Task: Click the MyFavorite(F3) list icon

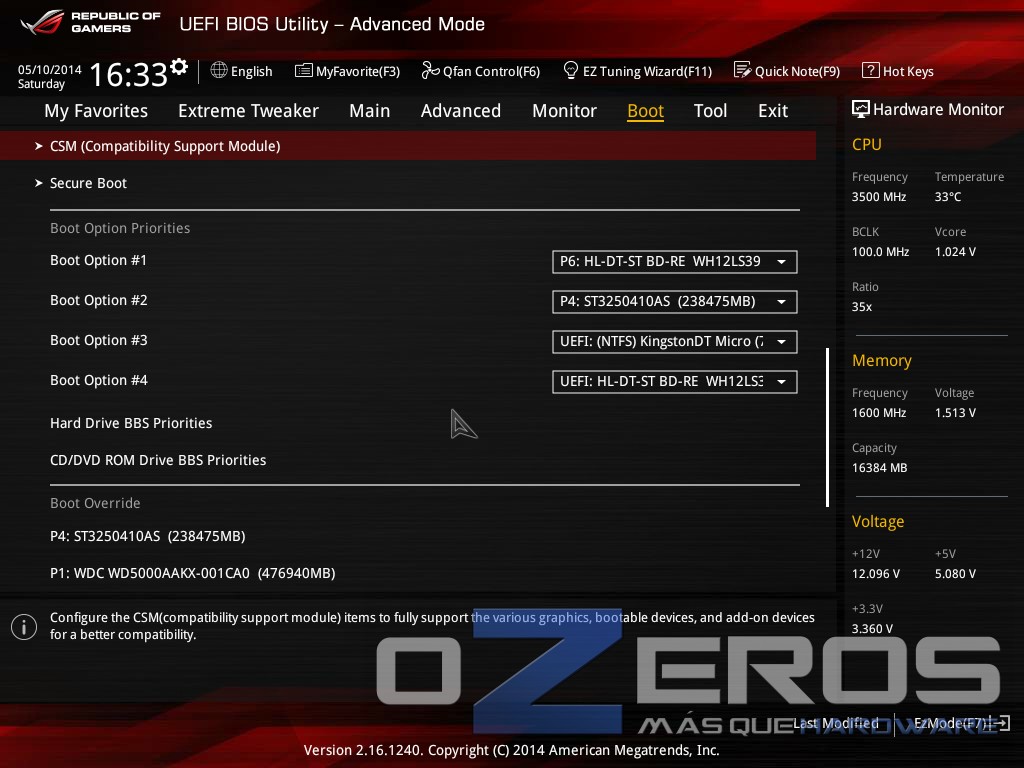Action: click(304, 71)
